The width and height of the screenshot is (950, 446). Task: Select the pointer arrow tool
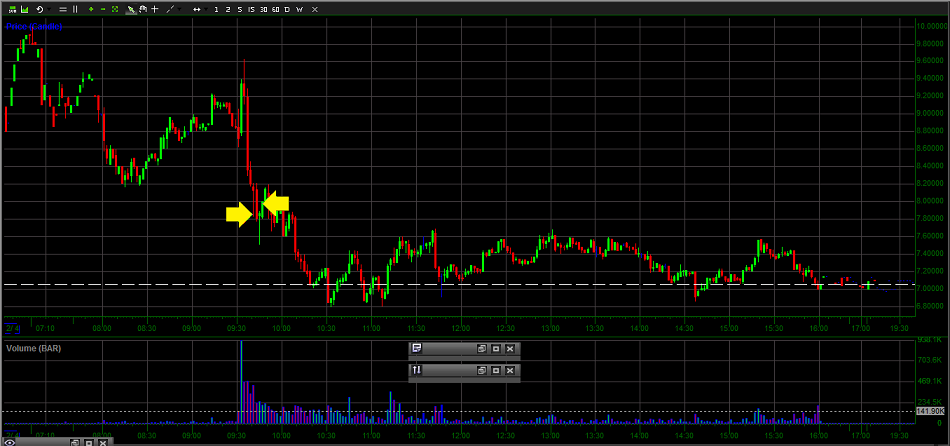[x=131, y=9]
